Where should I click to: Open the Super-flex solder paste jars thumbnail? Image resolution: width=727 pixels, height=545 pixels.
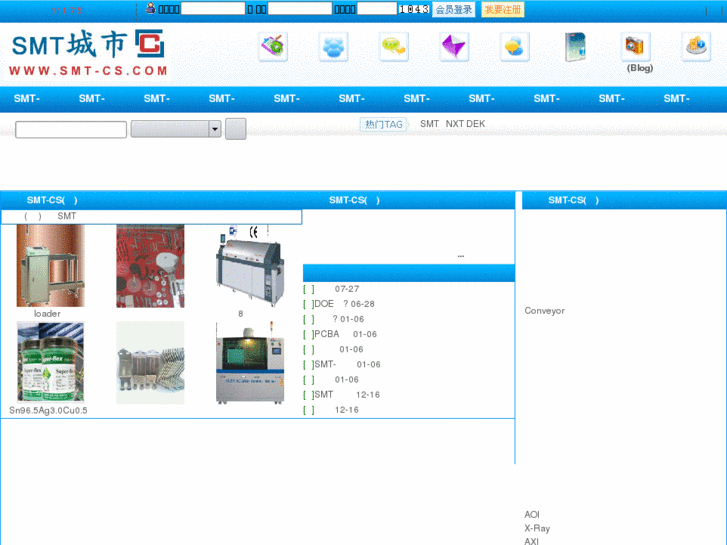(51, 362)
